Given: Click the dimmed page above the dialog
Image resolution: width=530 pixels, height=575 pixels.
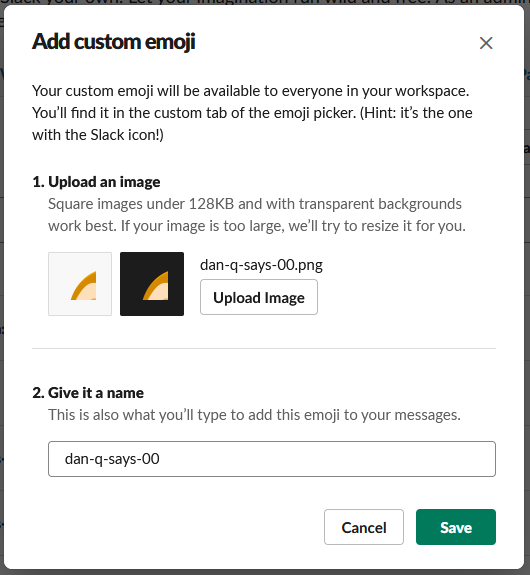Looking at the screenshot, I should 265,2.
